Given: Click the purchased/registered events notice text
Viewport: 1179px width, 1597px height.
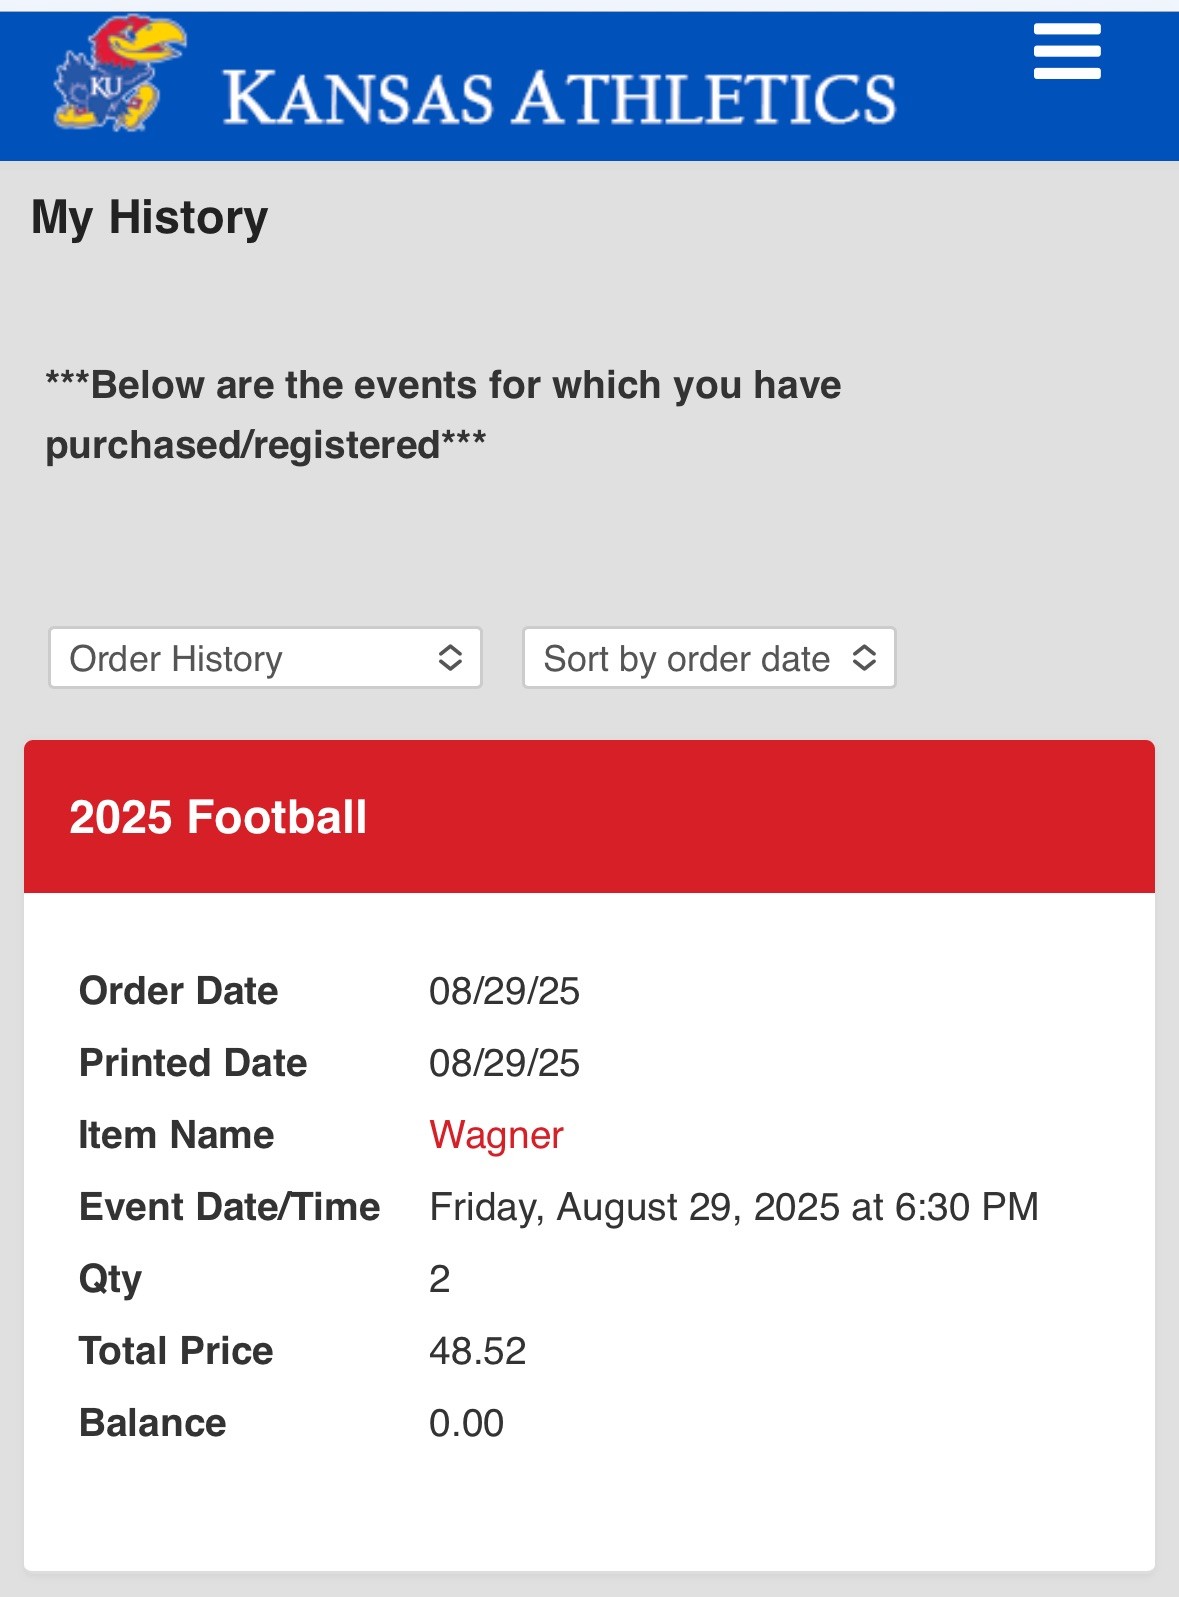Looking at the screenshot, I should pos(443,414).
